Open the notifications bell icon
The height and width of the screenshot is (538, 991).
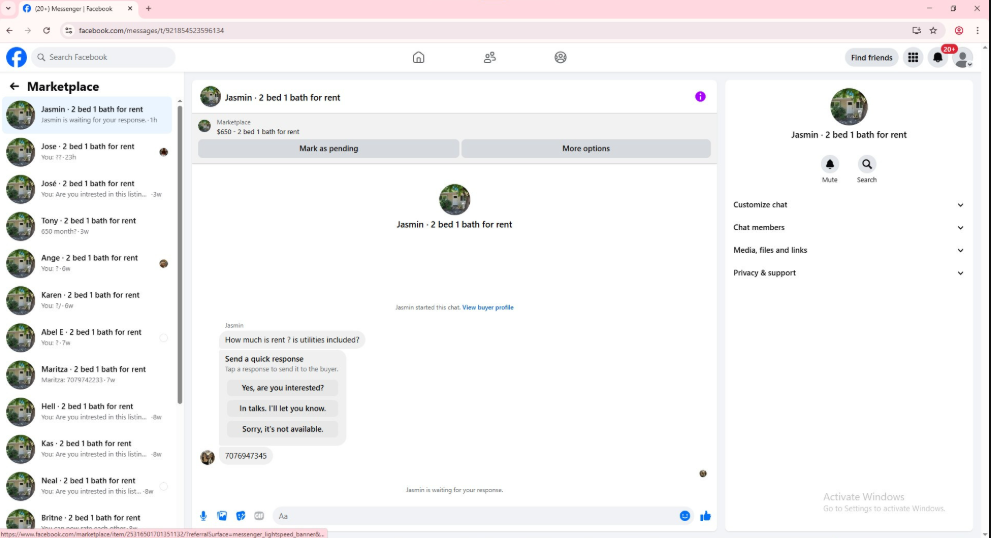938,58
